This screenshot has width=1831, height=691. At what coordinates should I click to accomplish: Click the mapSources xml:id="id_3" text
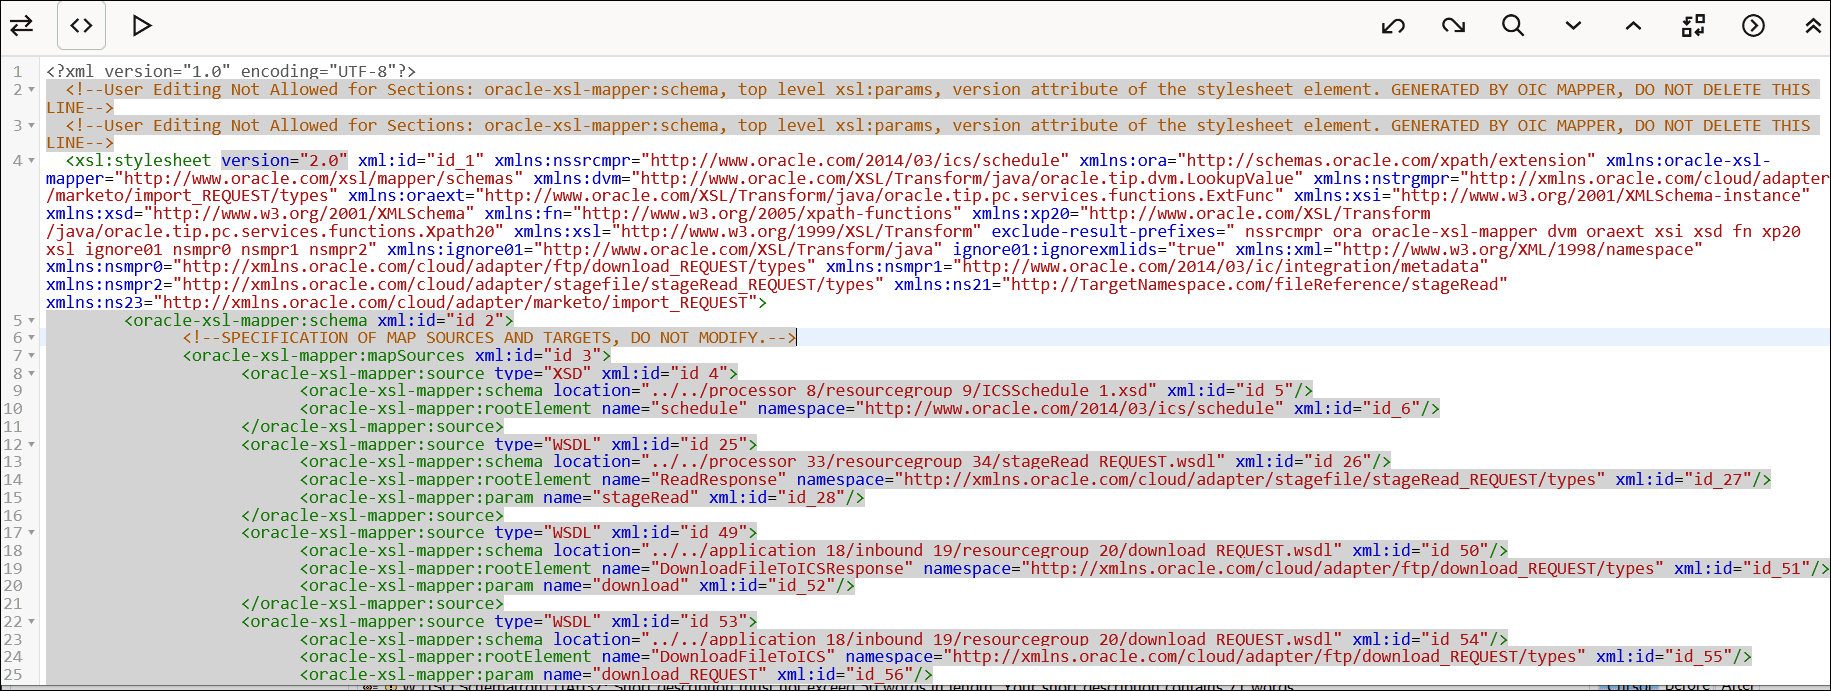pos(538,356)
